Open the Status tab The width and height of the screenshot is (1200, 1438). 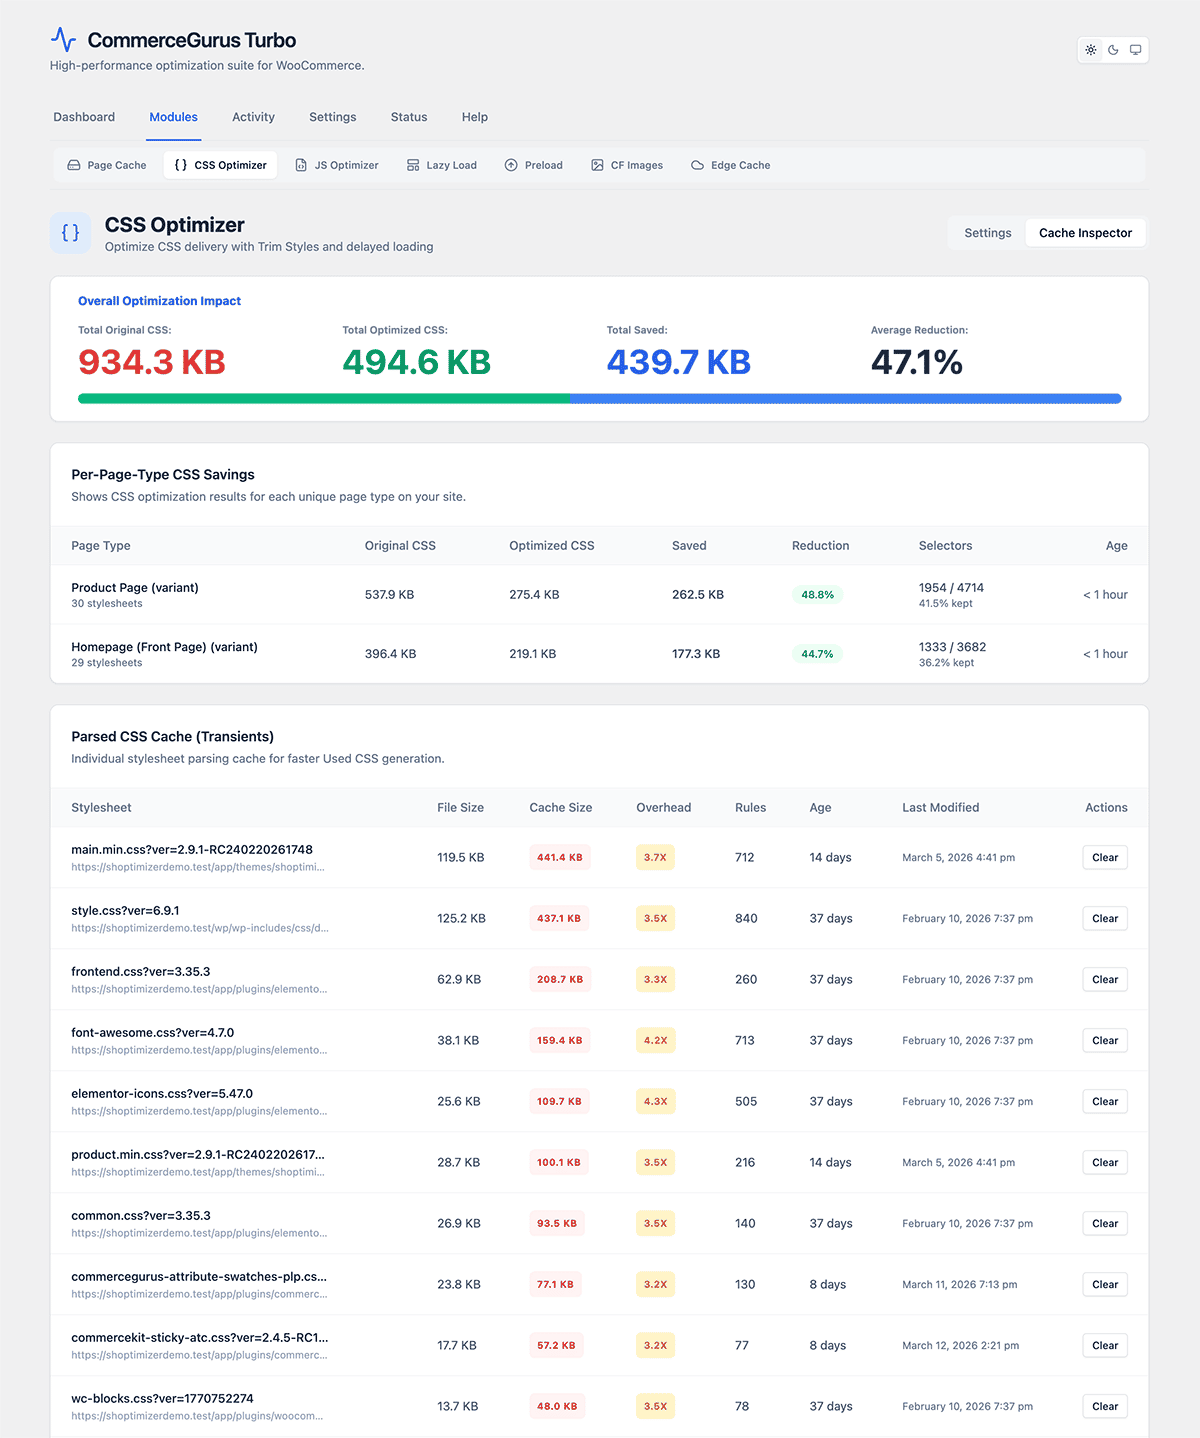point(409,117)
